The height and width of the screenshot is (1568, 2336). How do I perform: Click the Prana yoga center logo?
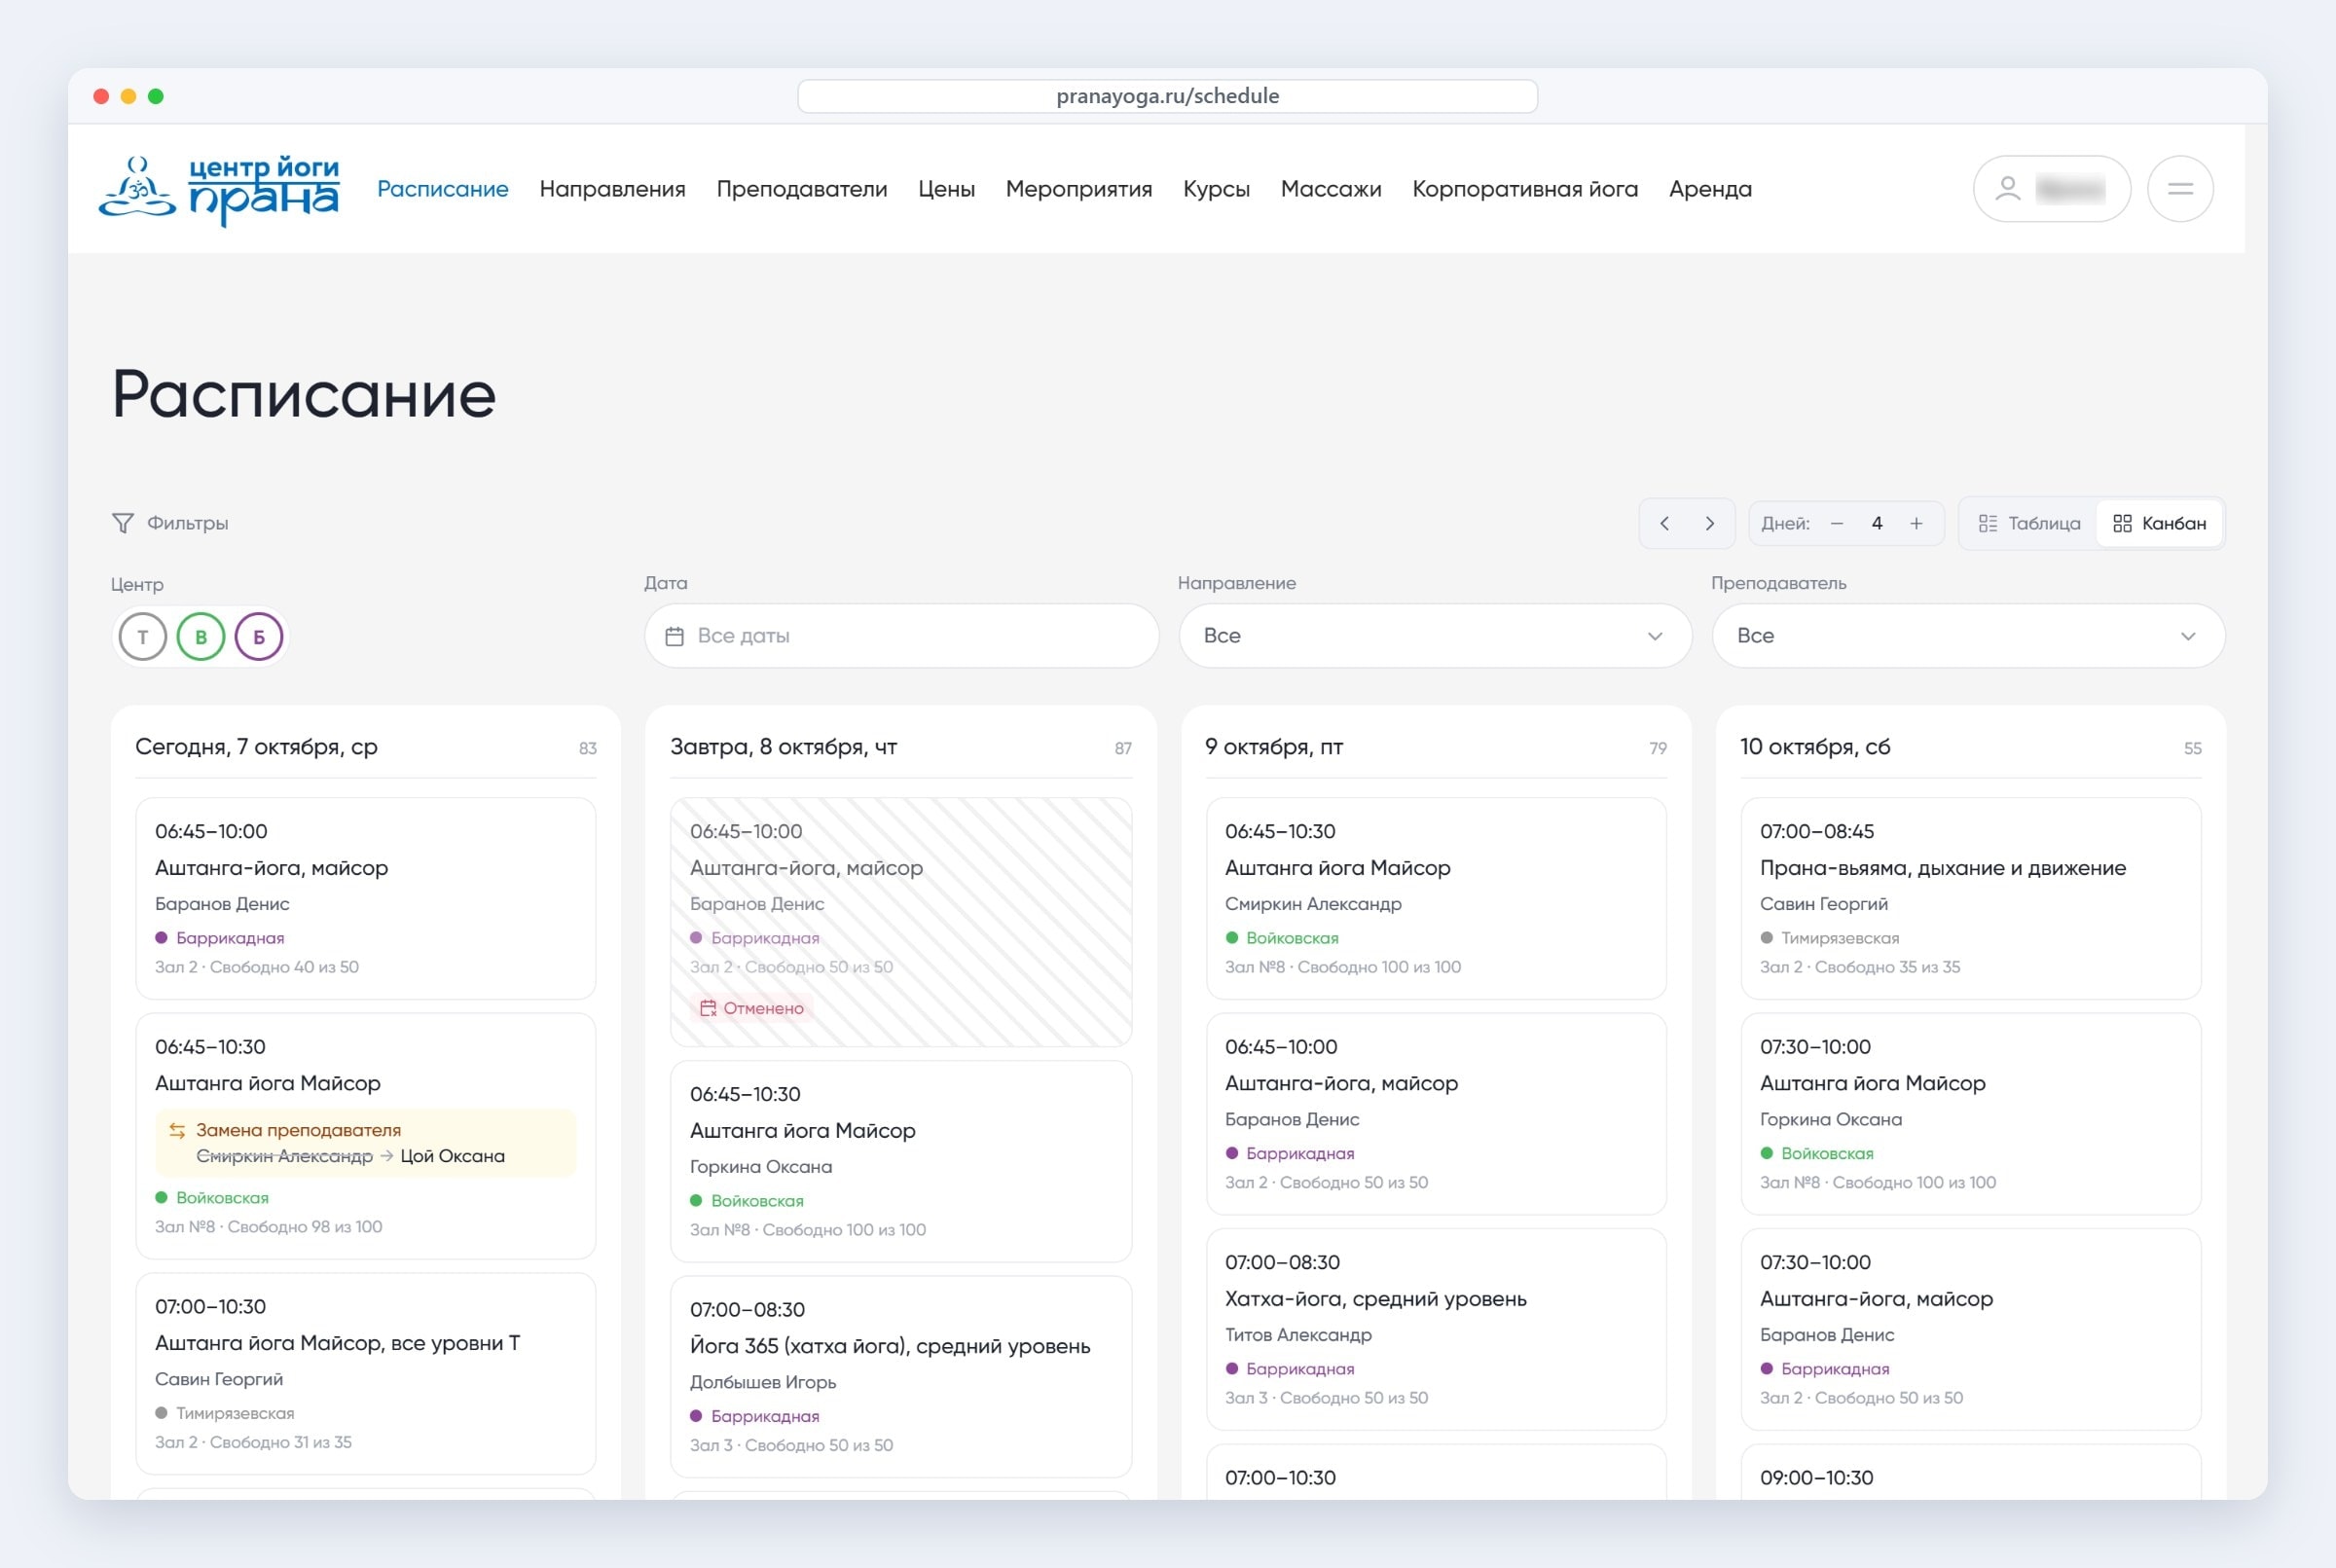pyautogui.click(x=219, y=189)
